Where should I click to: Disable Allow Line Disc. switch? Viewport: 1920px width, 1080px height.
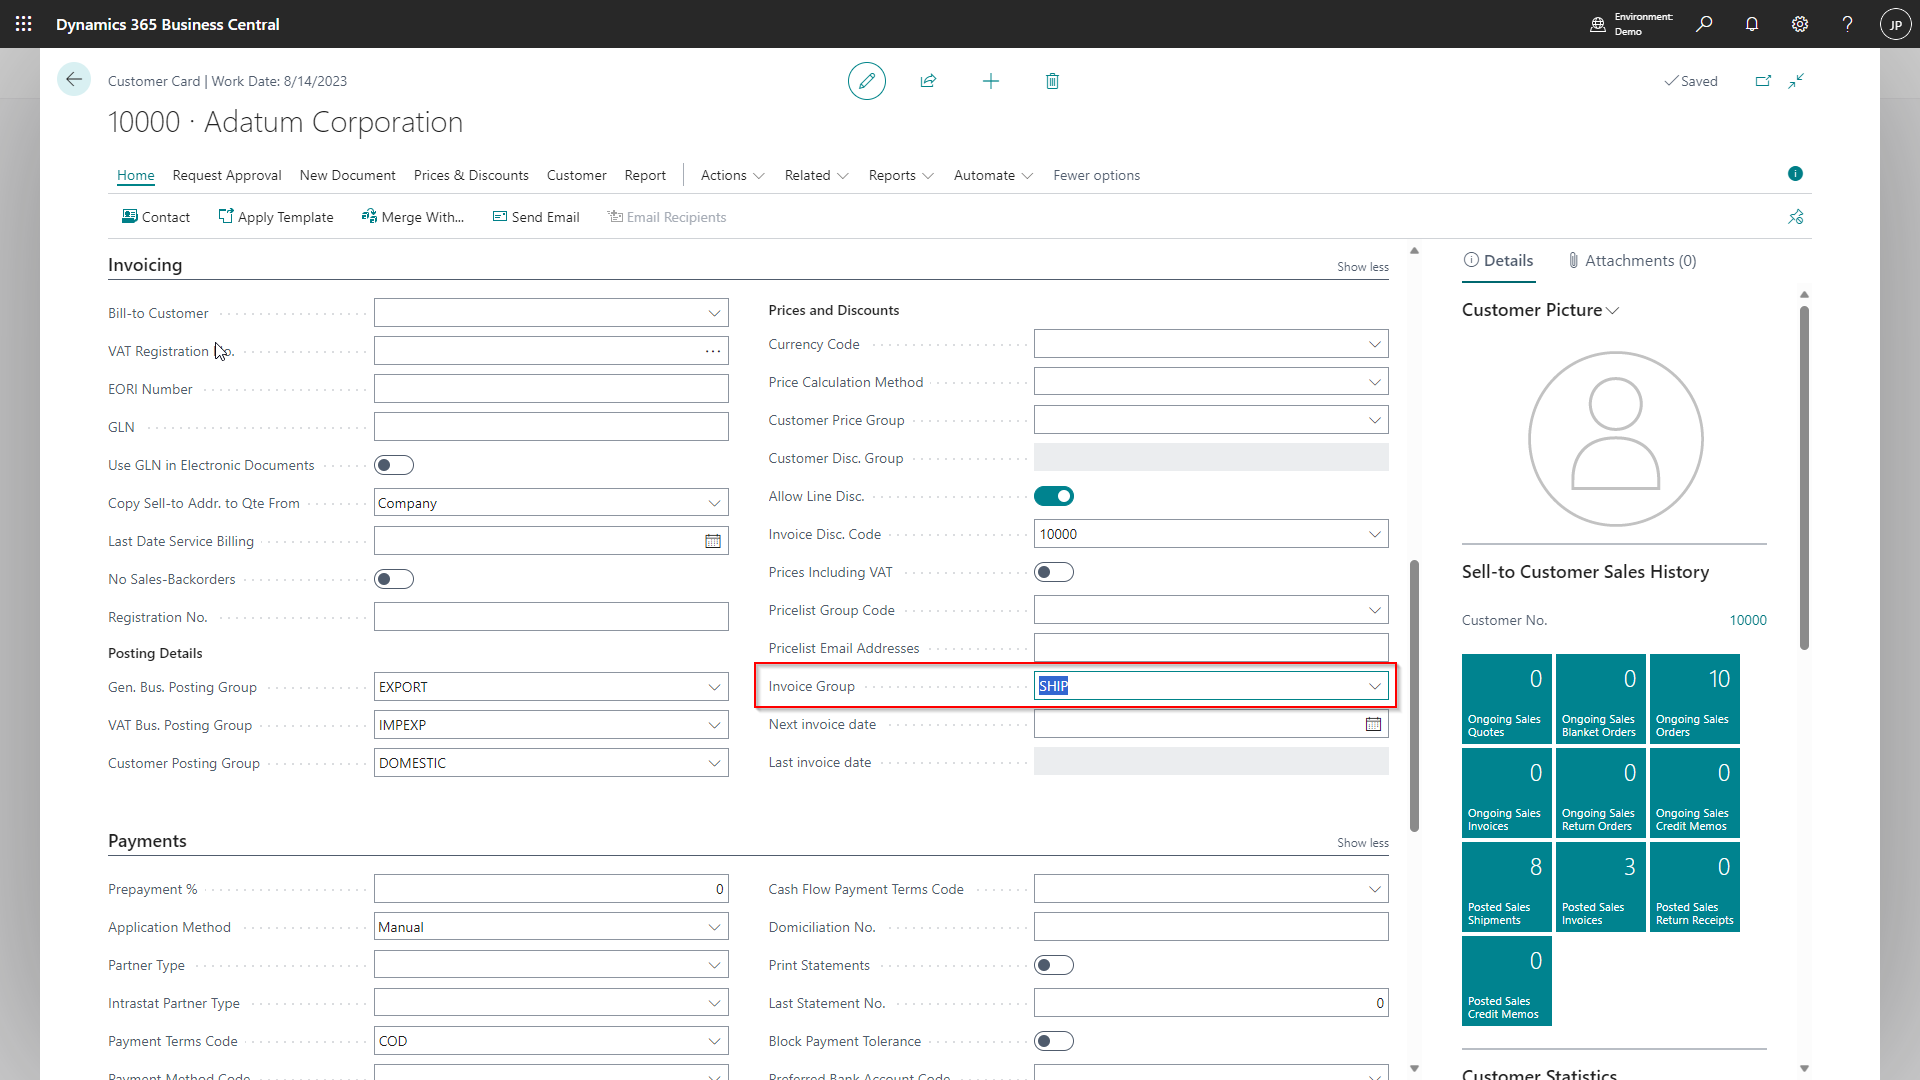(x=1054, y=496)
